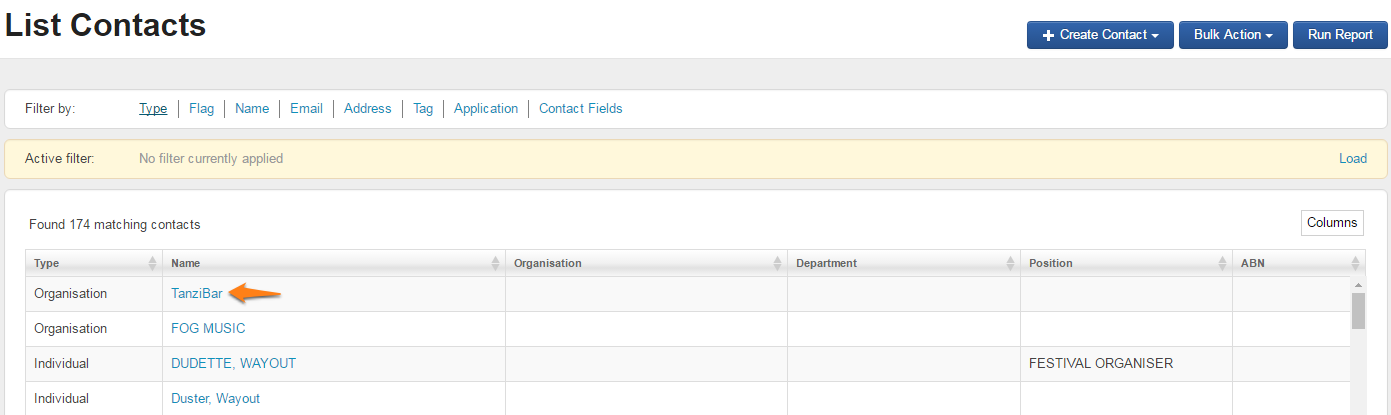Viewport: 1391px width, 415px height.
Task: Click the sort arrows in Type column
Action: tap(152, 263)
